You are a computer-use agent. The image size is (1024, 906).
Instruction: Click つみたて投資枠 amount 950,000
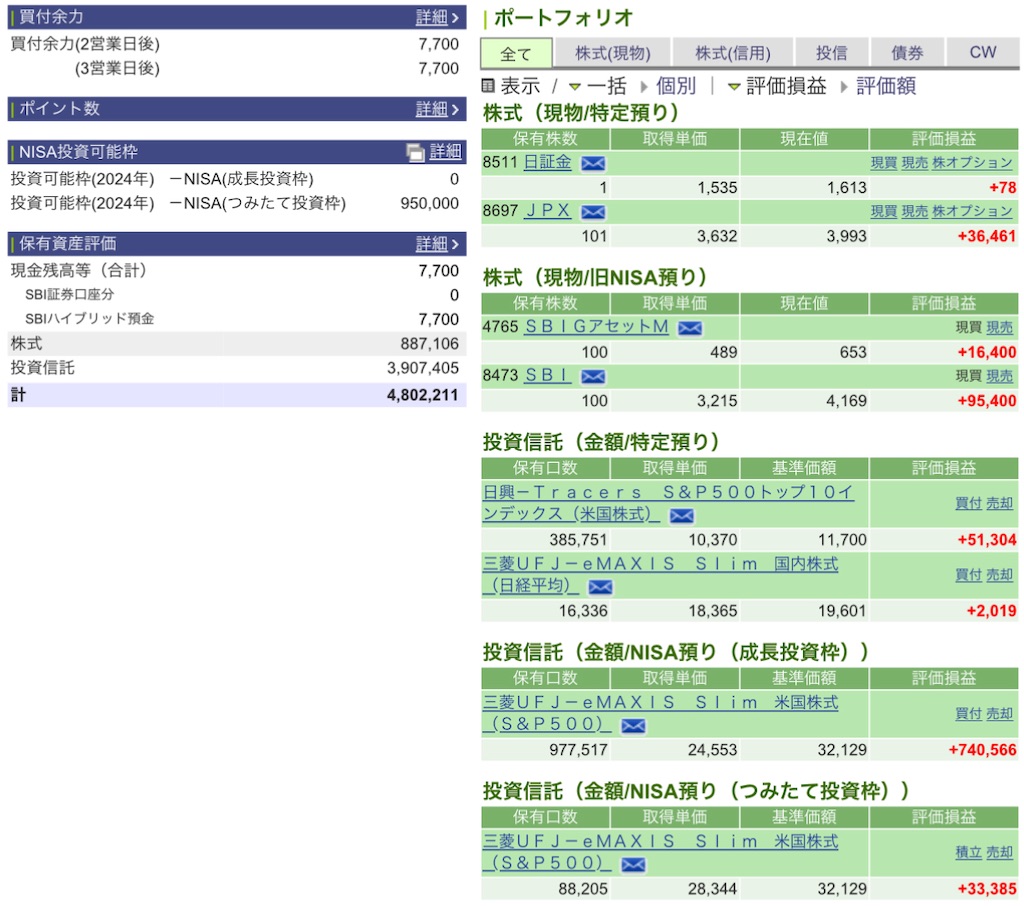(430, 204)
